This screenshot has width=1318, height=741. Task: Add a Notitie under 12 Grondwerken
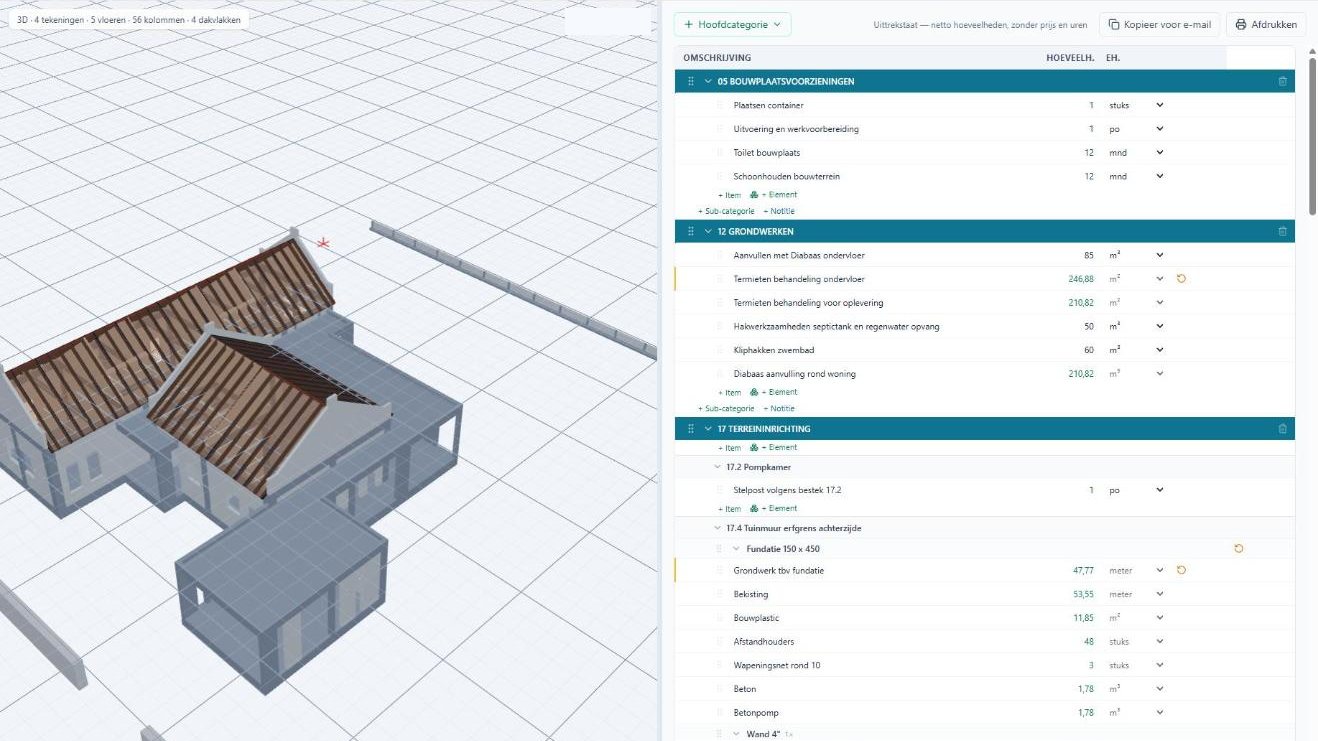[x=779, y=408]
